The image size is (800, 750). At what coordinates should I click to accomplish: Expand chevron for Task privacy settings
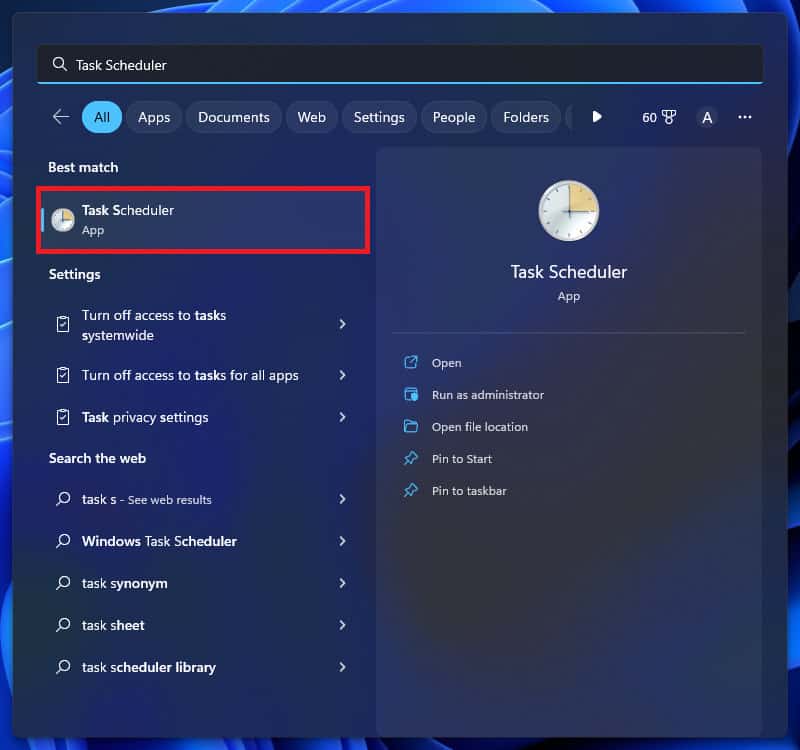point(342,417)
